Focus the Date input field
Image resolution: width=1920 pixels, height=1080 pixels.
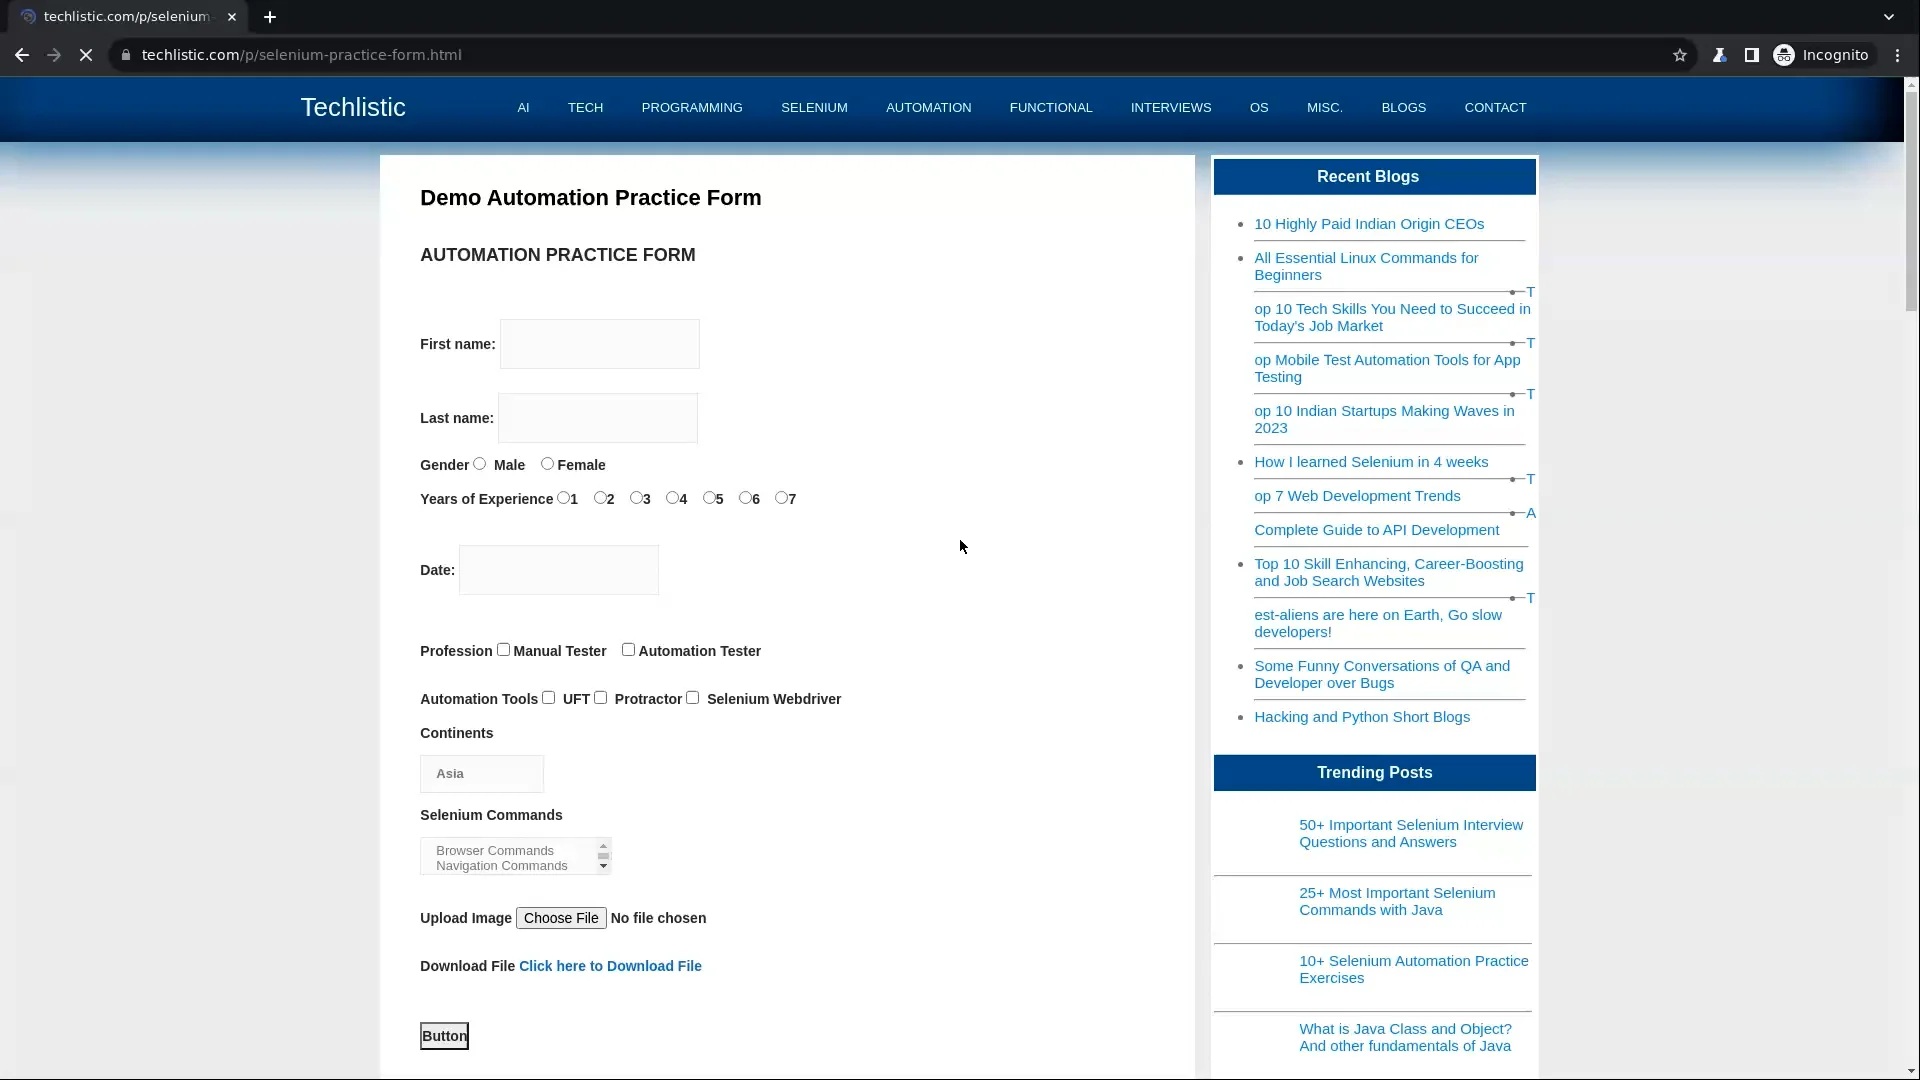[x=559, y=570]
